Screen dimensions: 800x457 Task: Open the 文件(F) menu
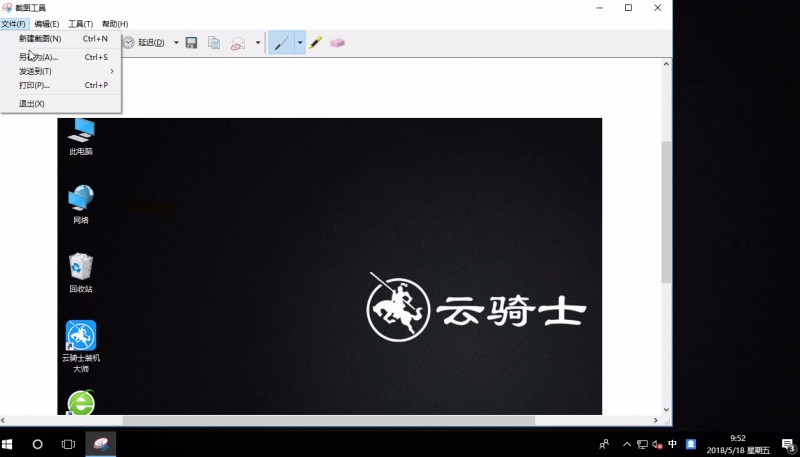(x=13, y=24)
